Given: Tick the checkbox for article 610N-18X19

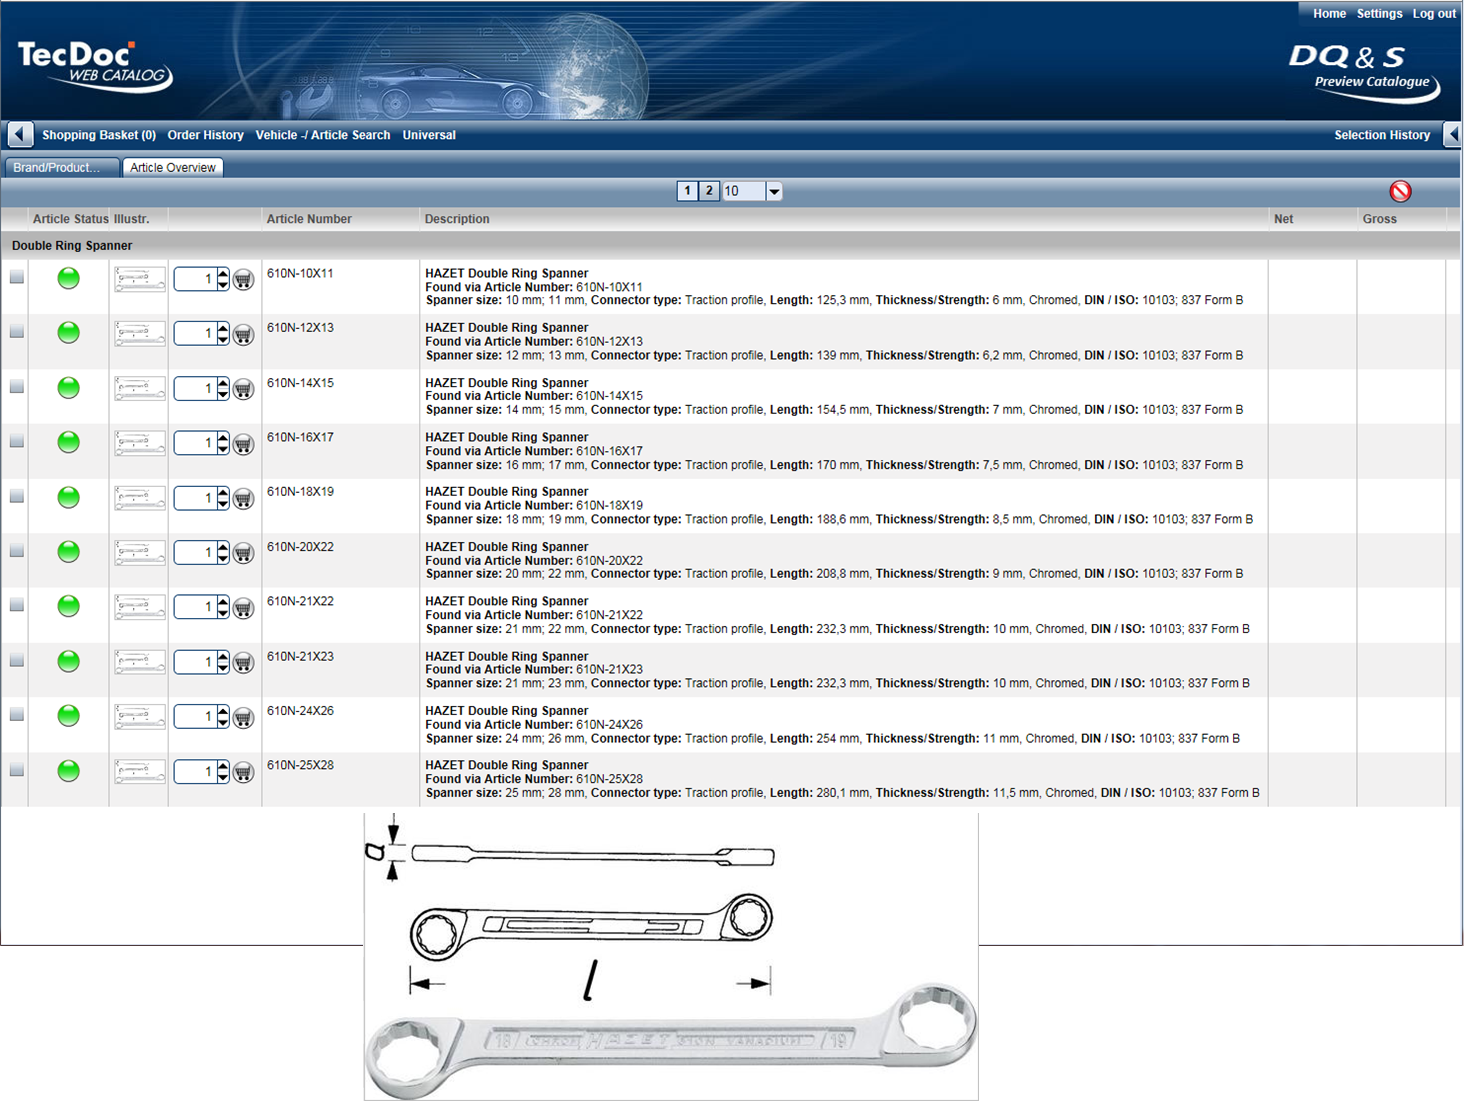Looking at the screenshot, I should coord(17,495).
